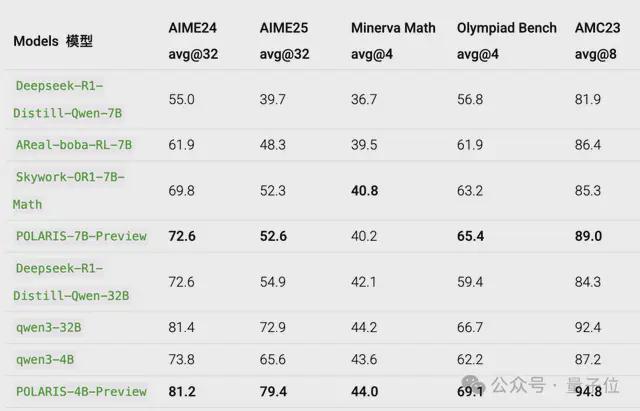Click the 量子位 watermark text

[592, 385]
